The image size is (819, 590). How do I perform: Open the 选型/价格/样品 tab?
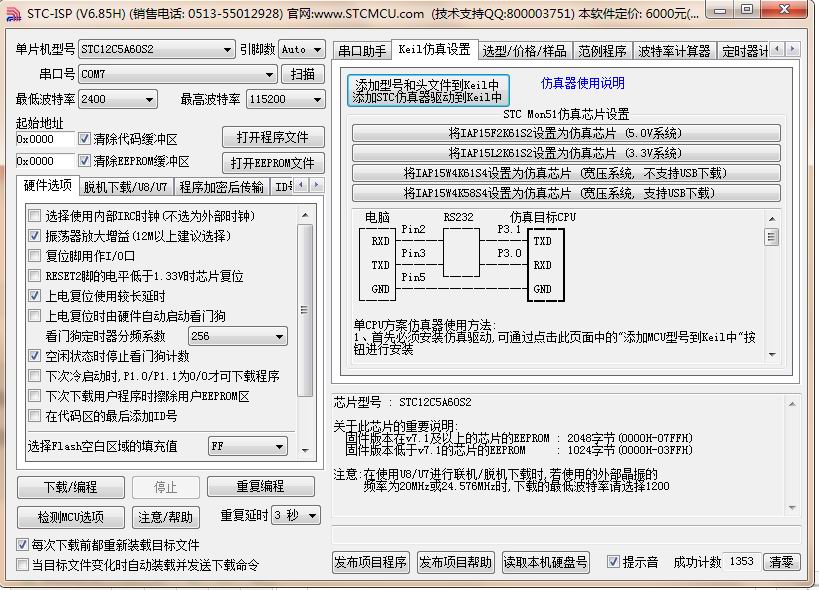click(x=524, y=51)
